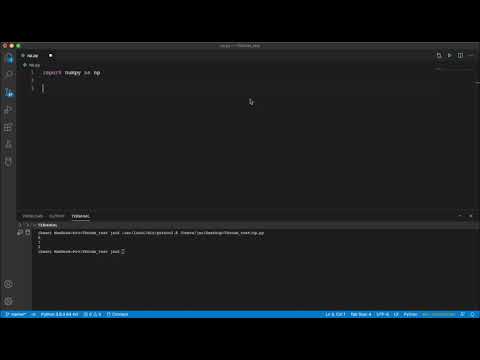
Task: Select the Terminal panel tab
Action: point(81,216)
